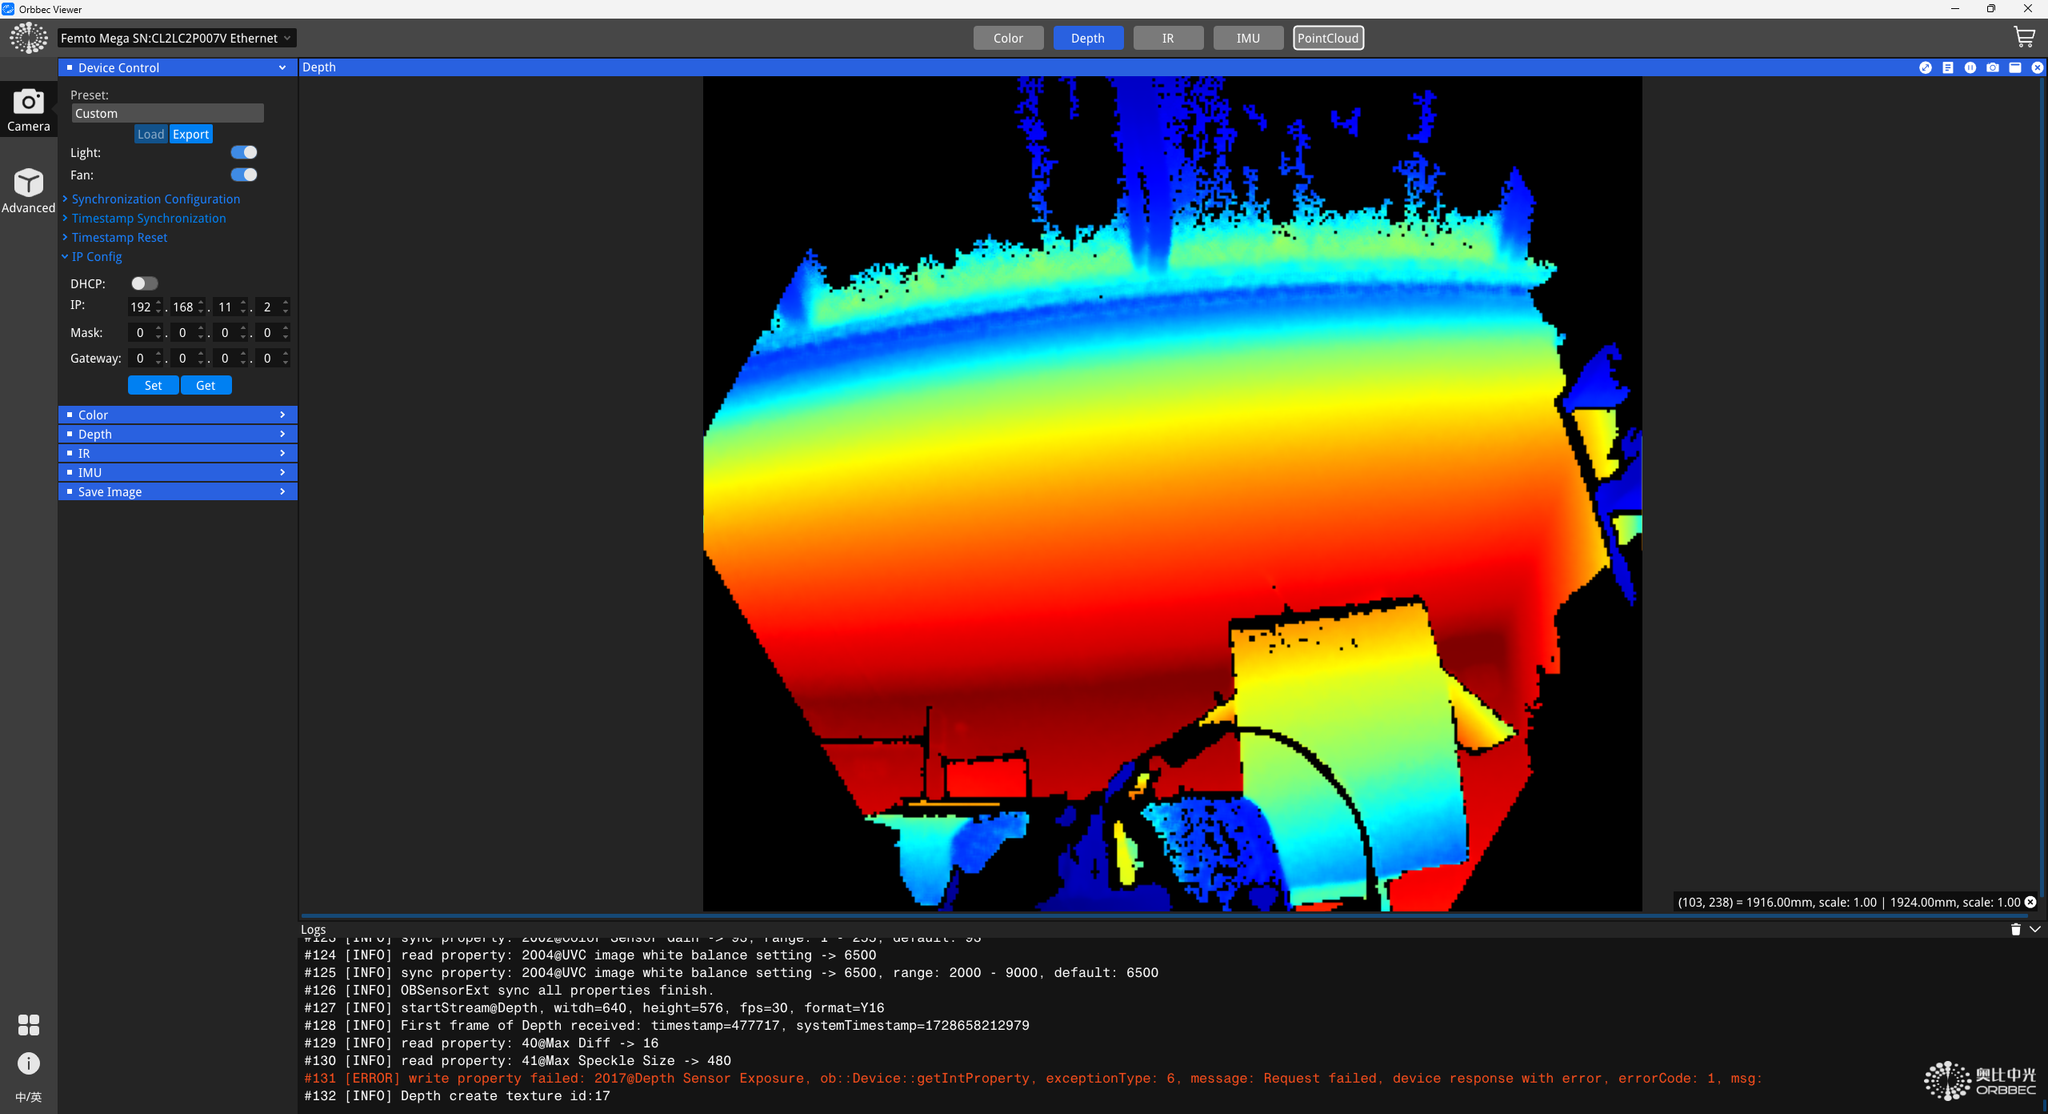Open the Depth stream info document icon
2048x1114 pixels.
tap(1948, 68)
